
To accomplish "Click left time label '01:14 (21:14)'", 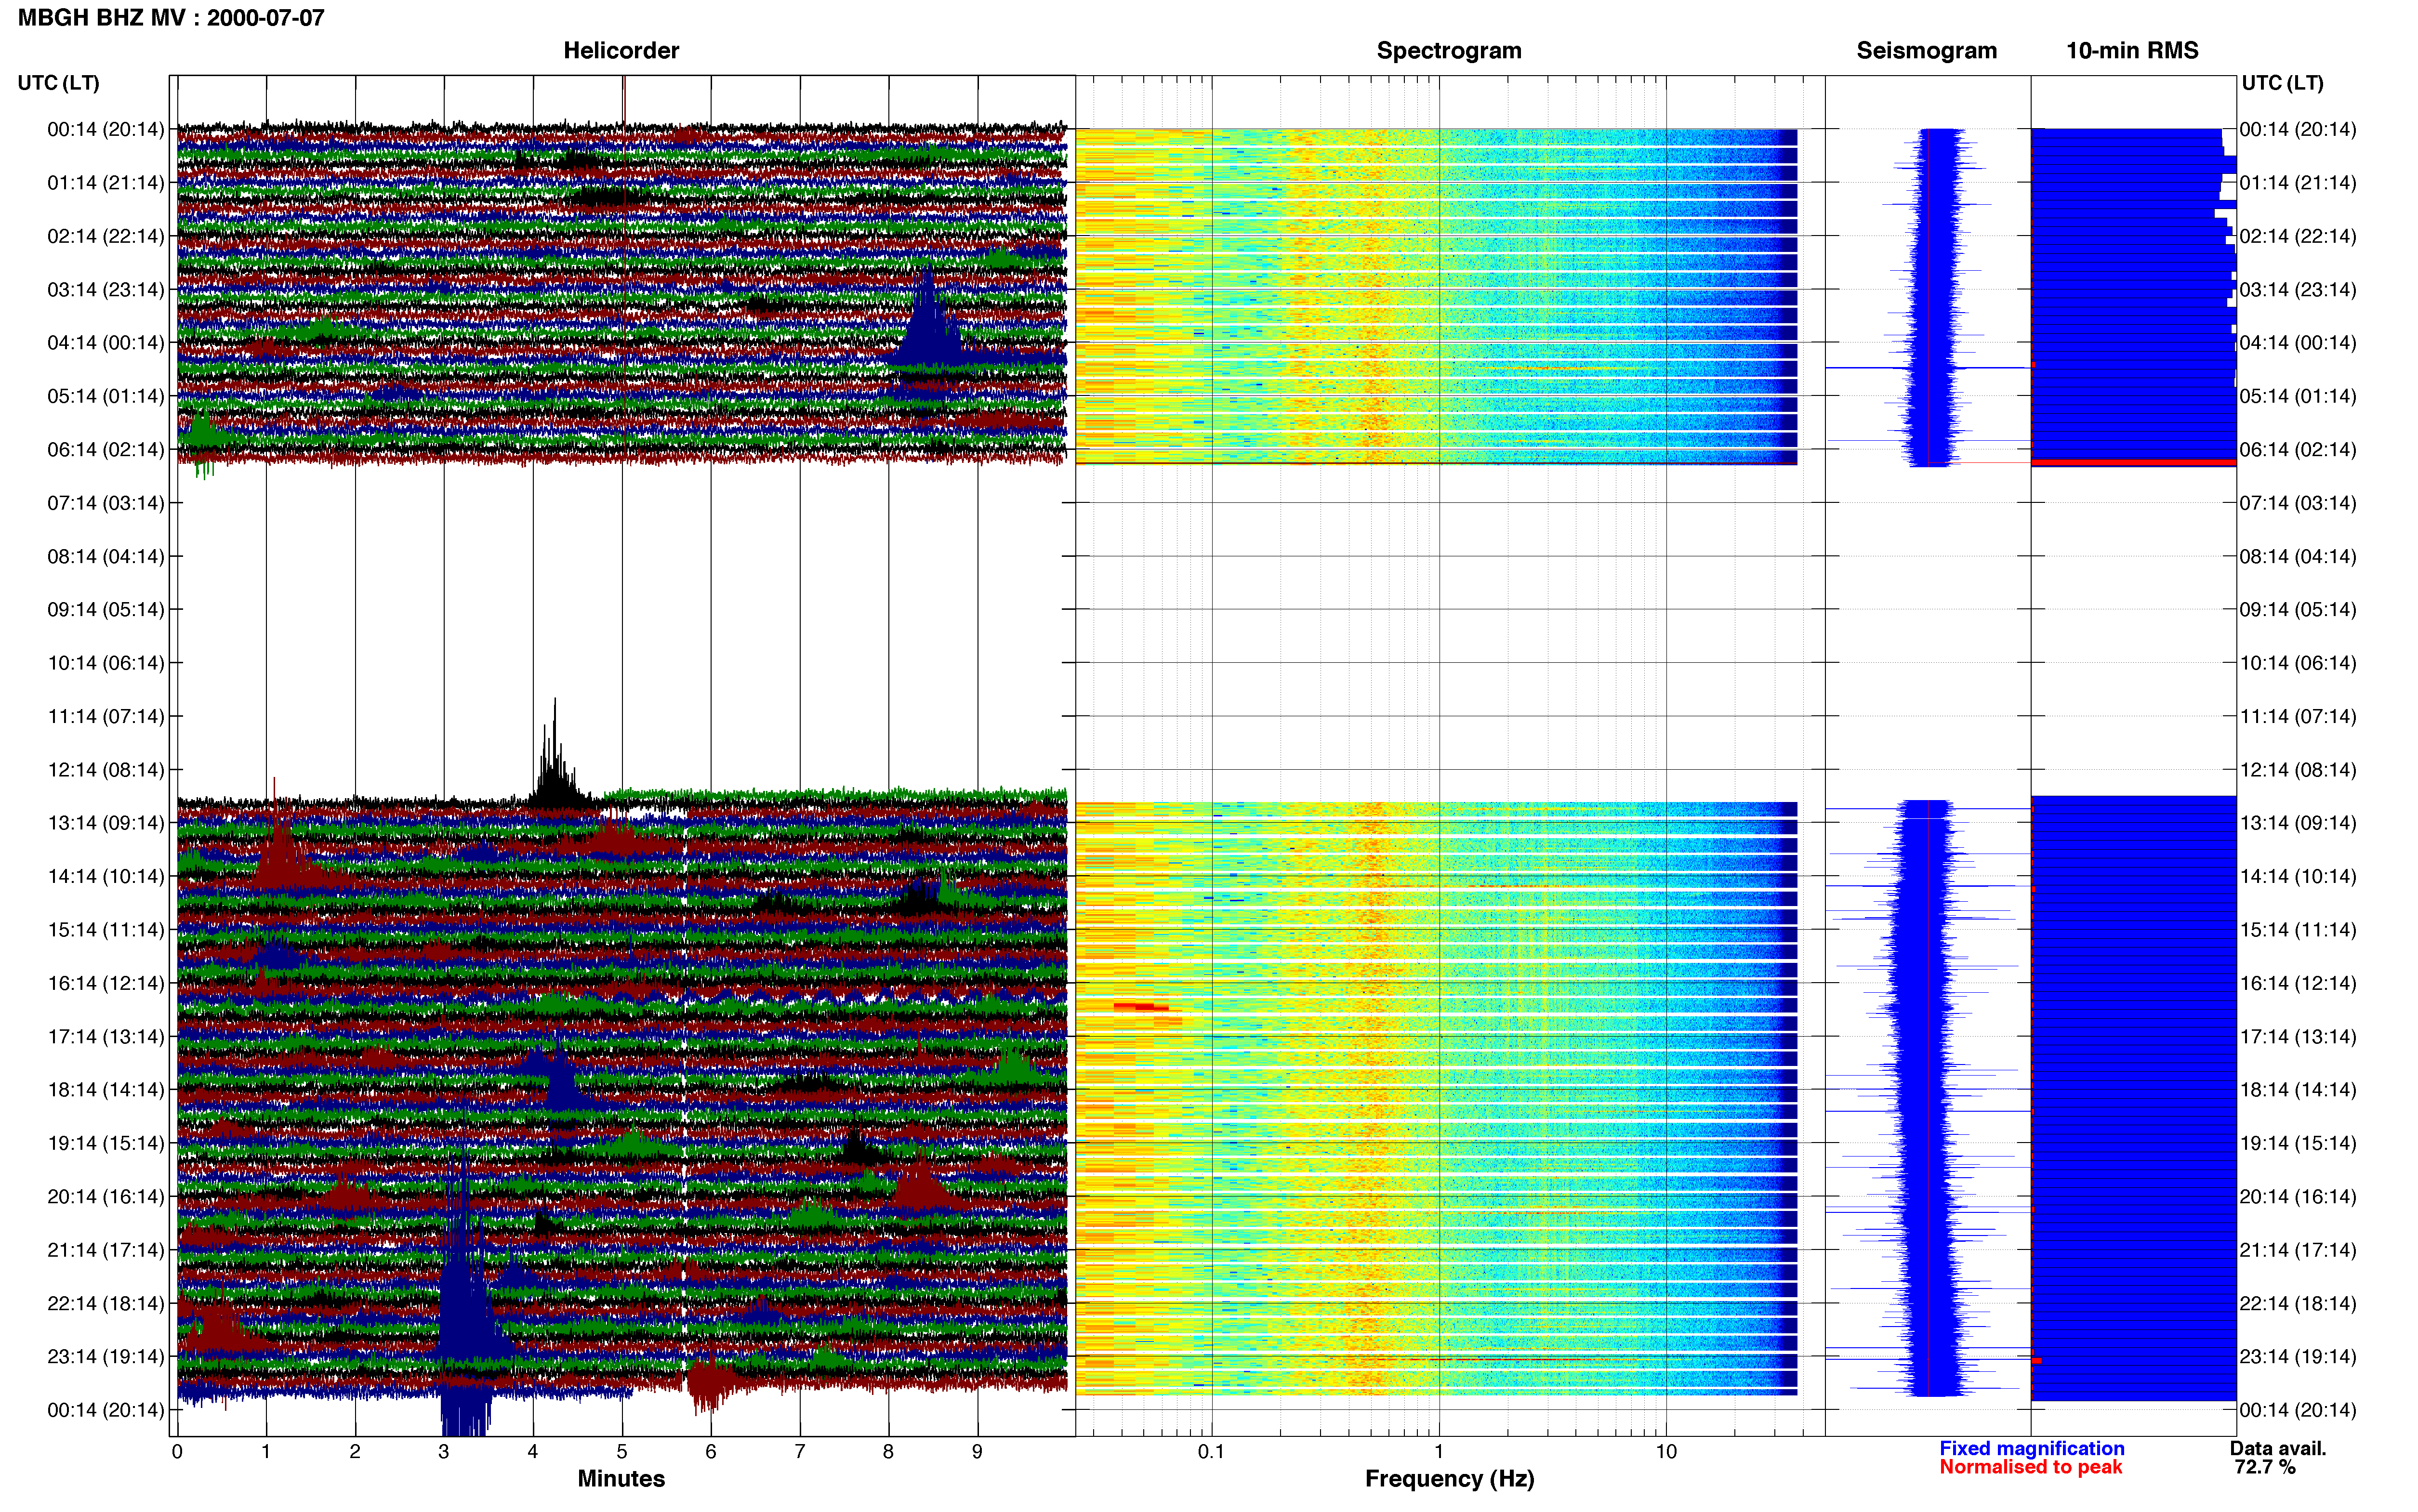I will [106, 183].
